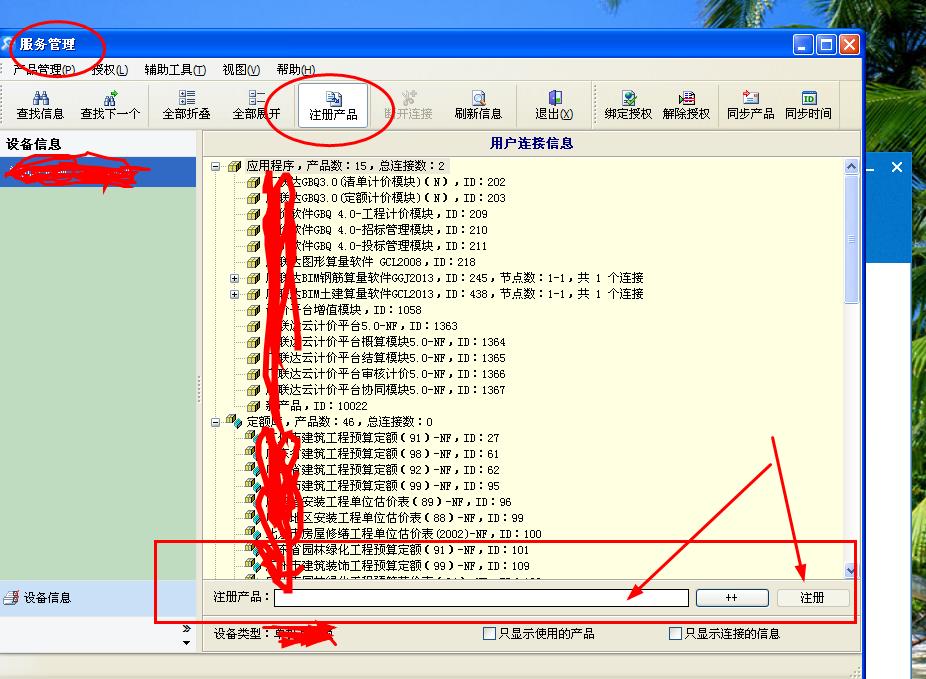This screenshot has height=679, width=926.
Task: Select row 云计价平台概算模块5.0-NF，ID：1364
Action: pyautogui.click(x=386, y=342)
